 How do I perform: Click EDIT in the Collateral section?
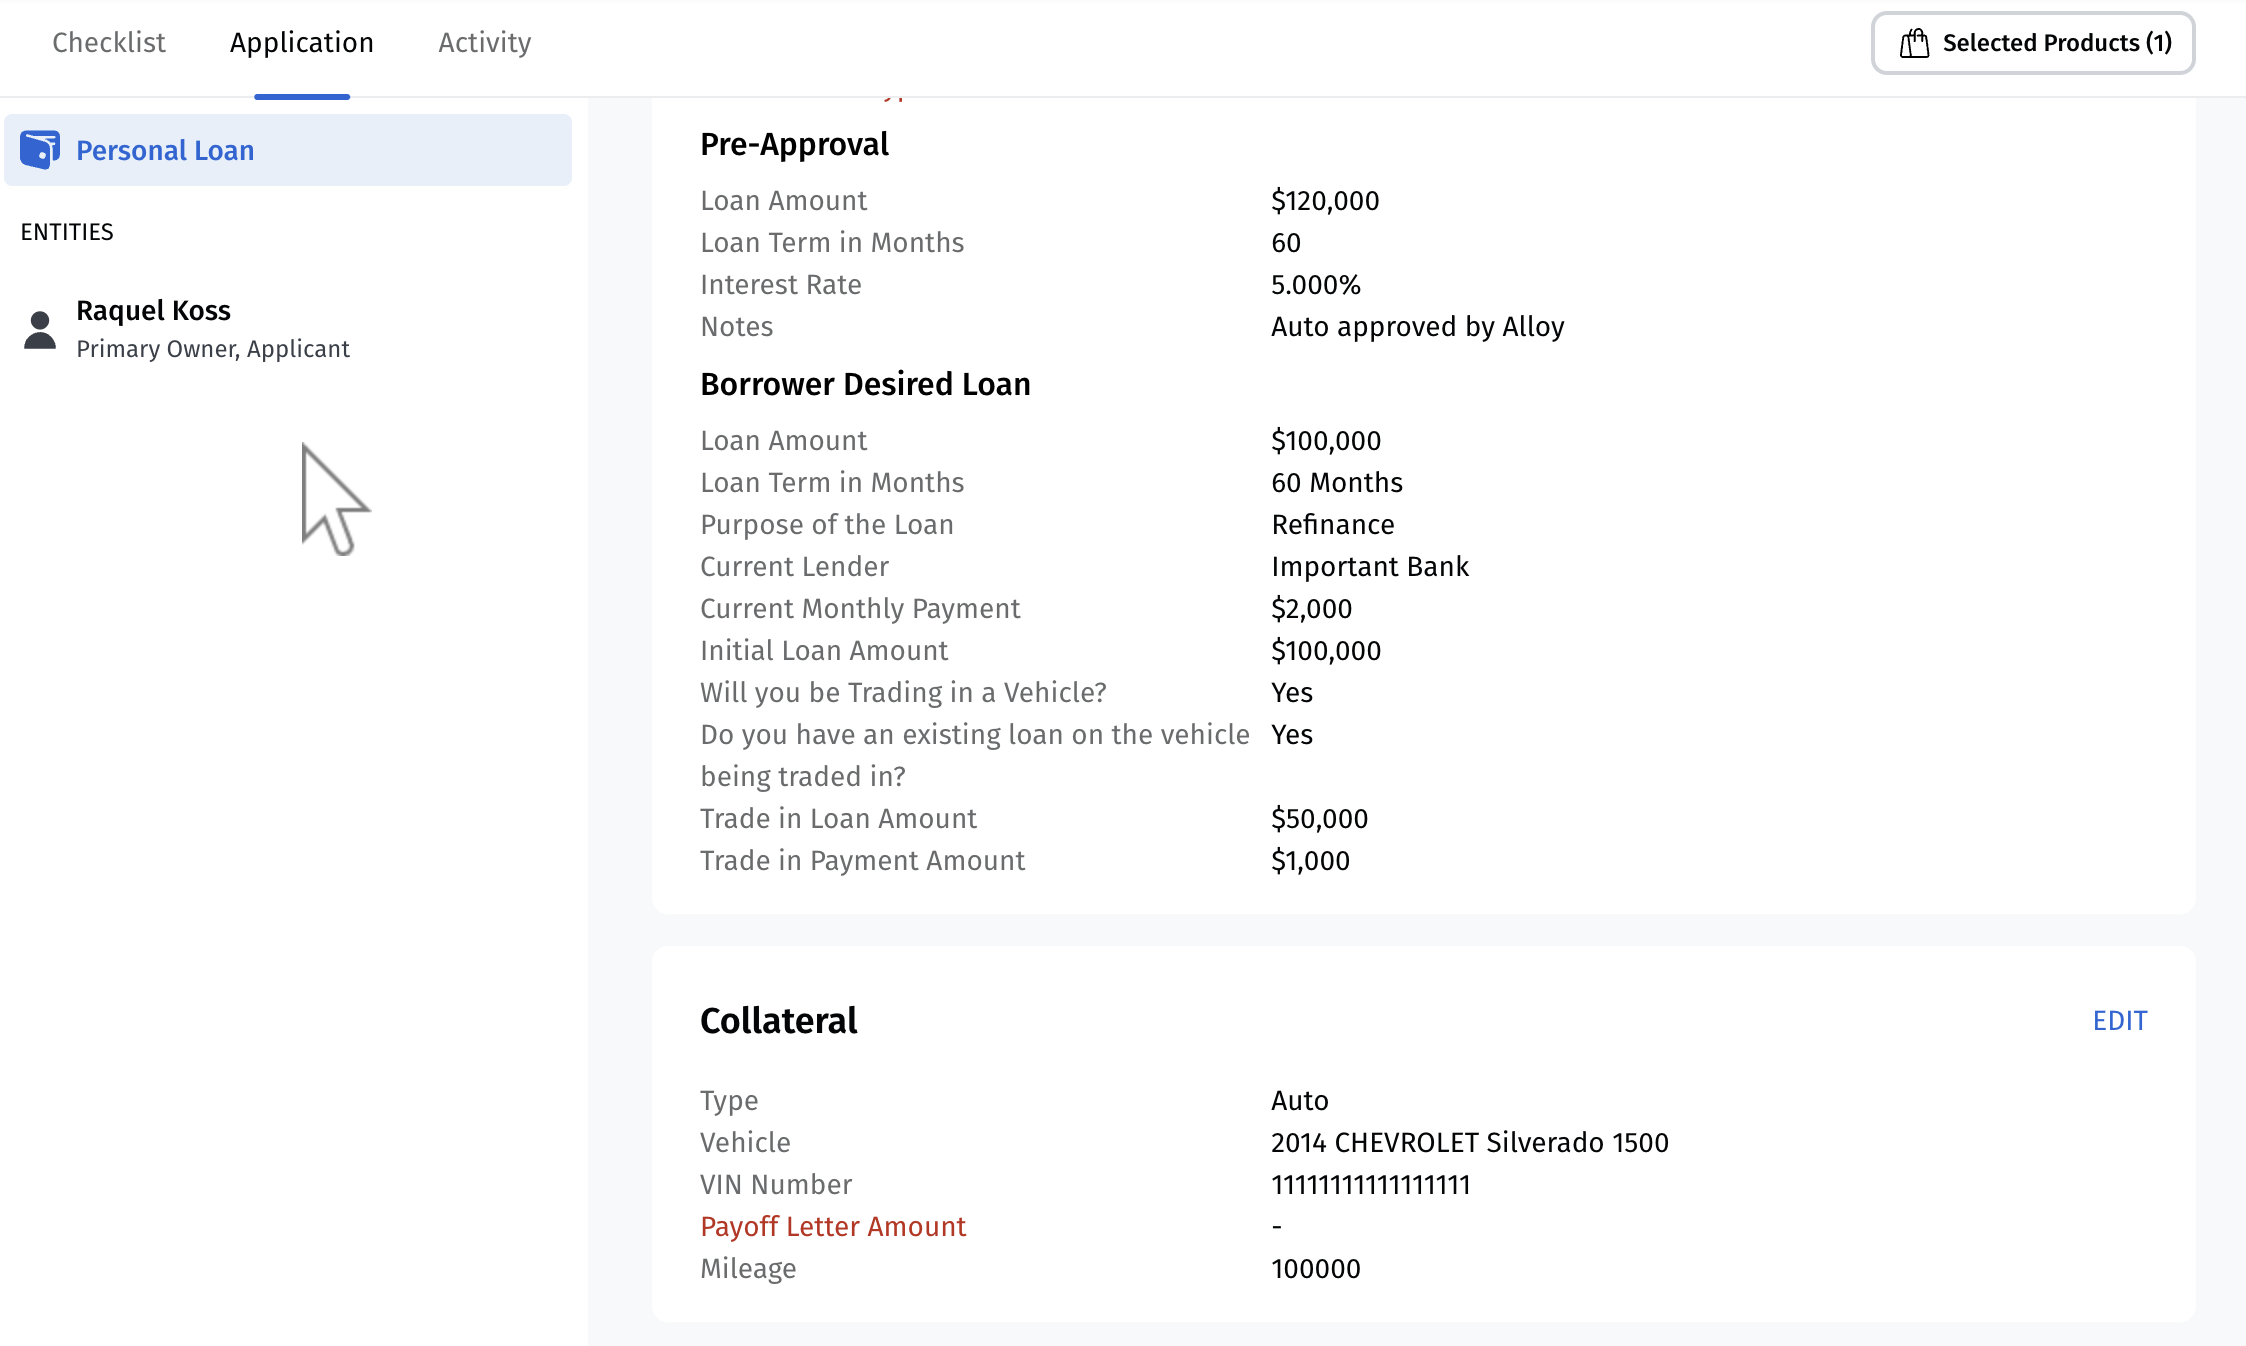coord(2119,1020)
